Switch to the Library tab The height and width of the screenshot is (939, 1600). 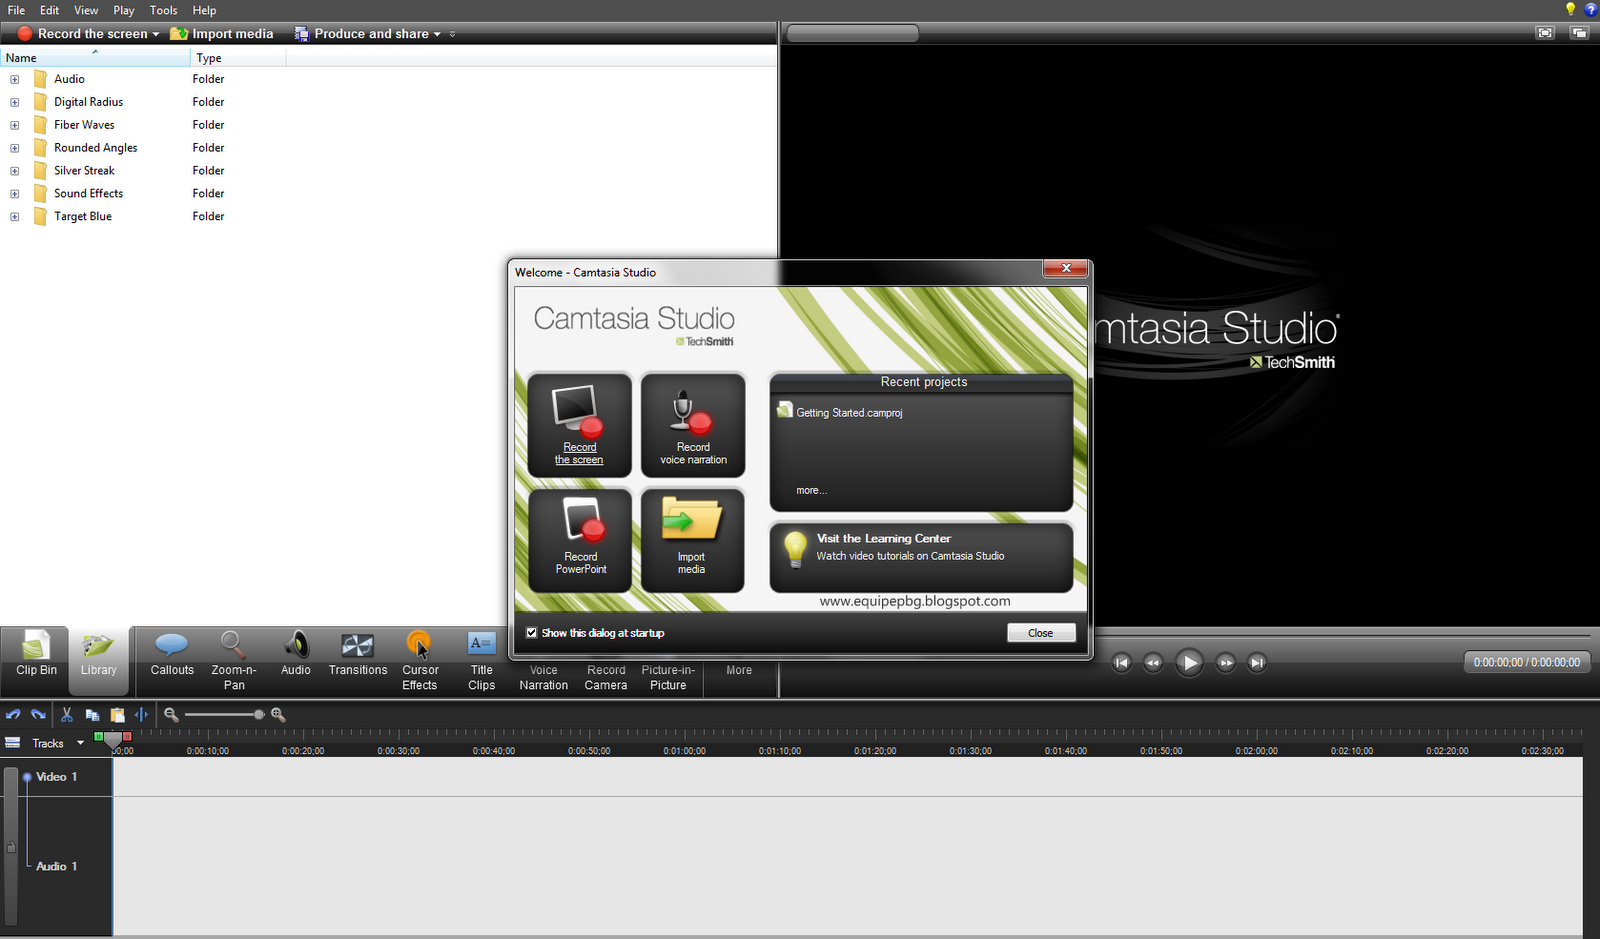(99, 660)
